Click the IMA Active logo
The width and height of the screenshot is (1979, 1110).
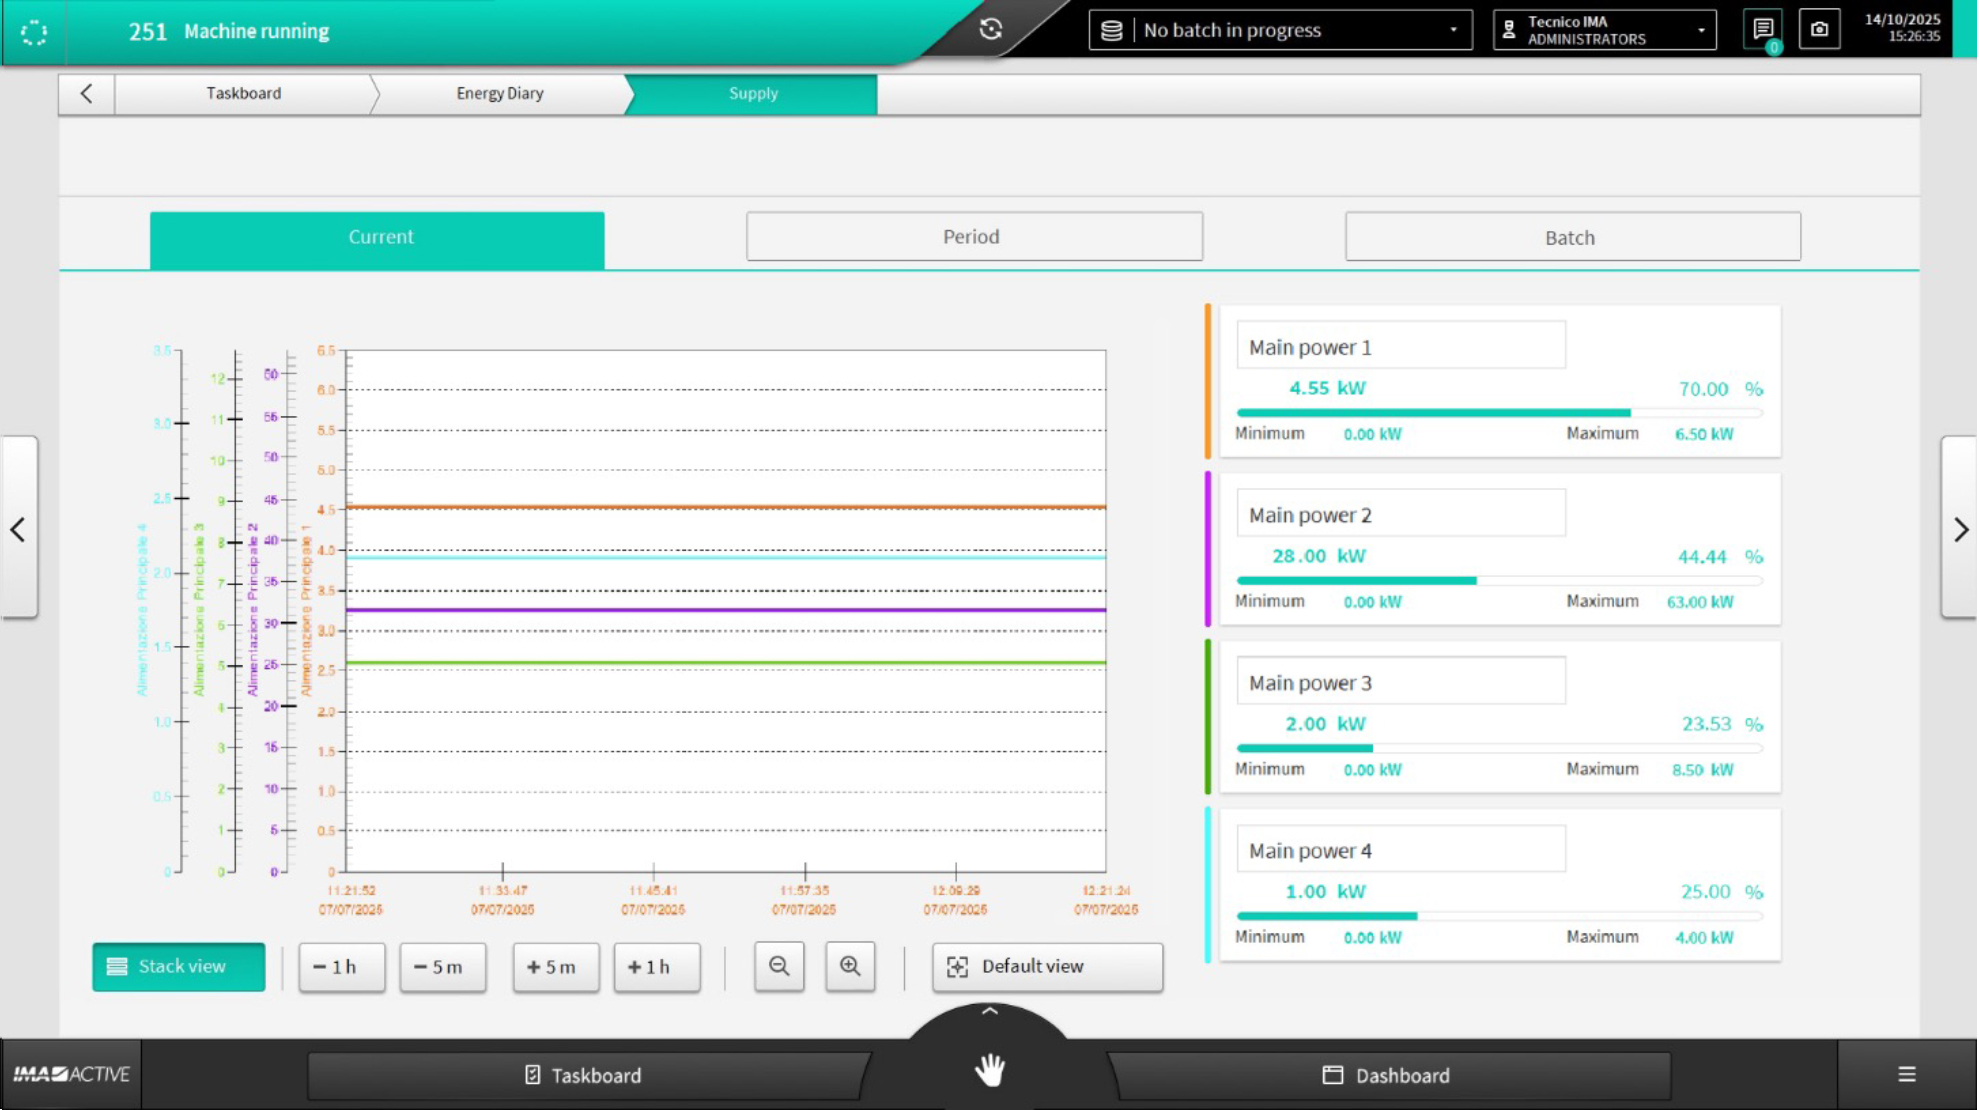point(71,1074)
